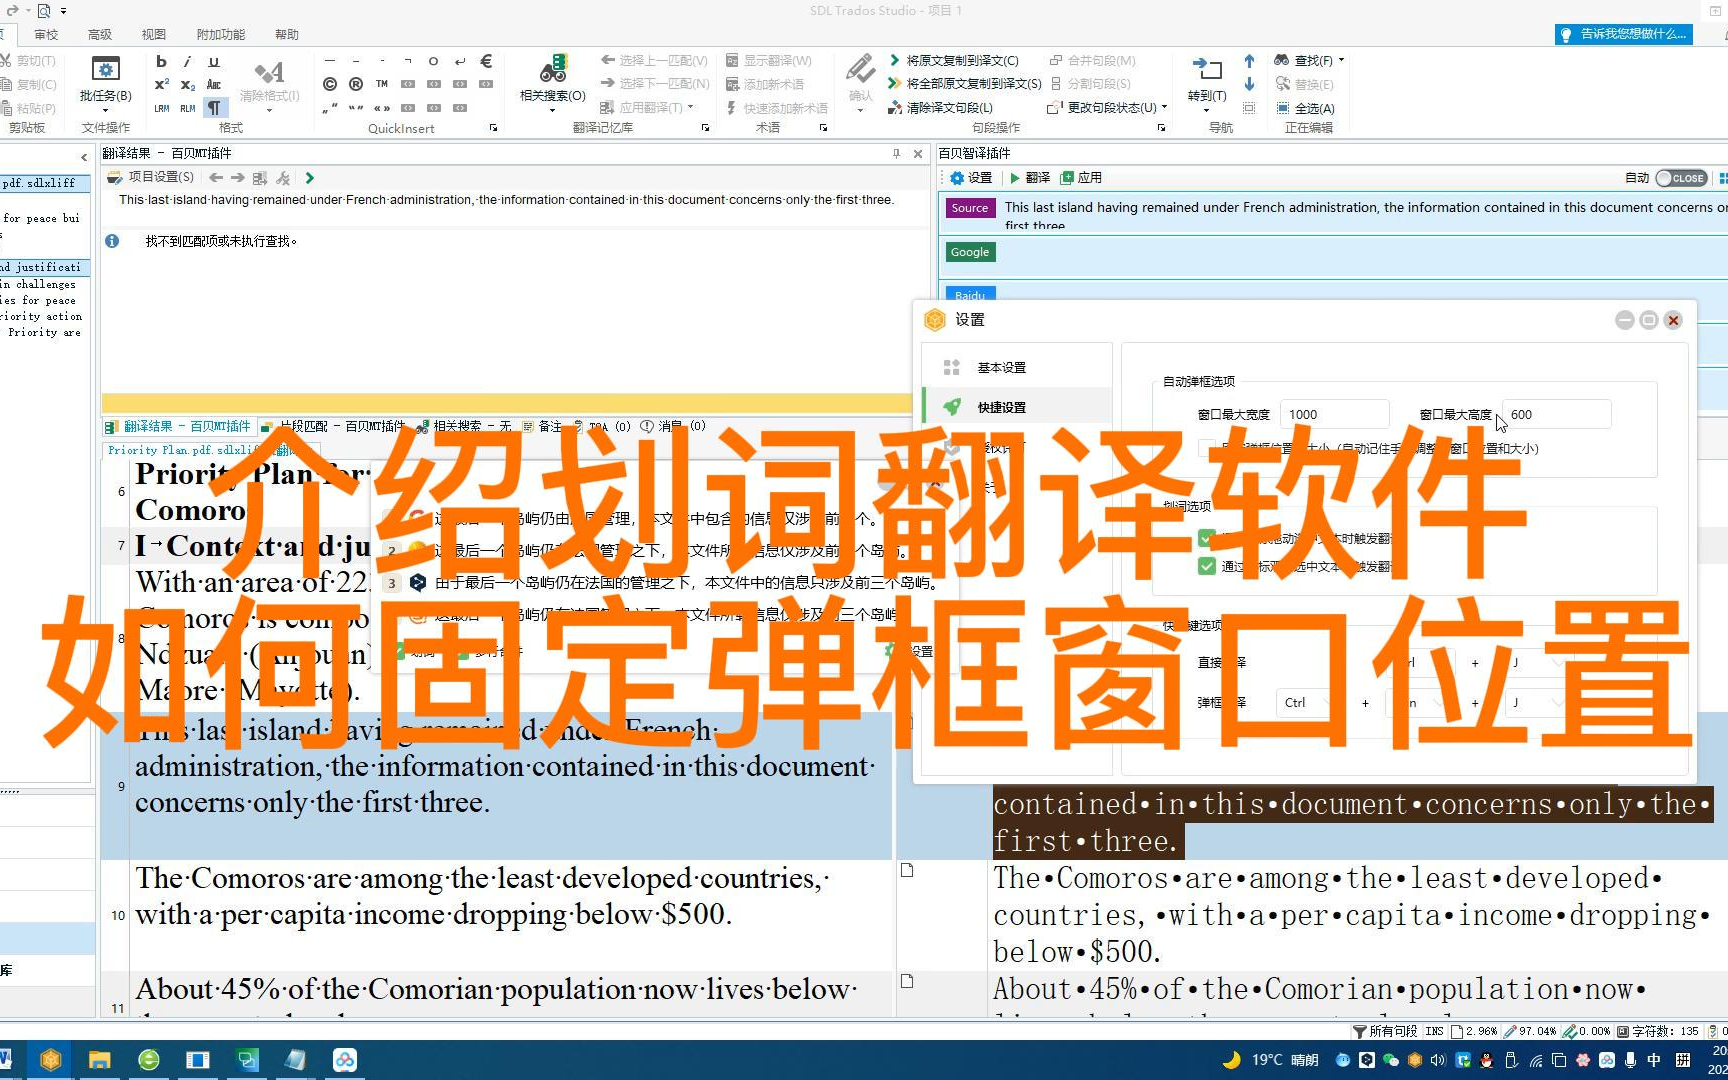1728x1080 pixels.
Task: Click the plugin 翻译 play button
Action: [x=1030, y=177]
